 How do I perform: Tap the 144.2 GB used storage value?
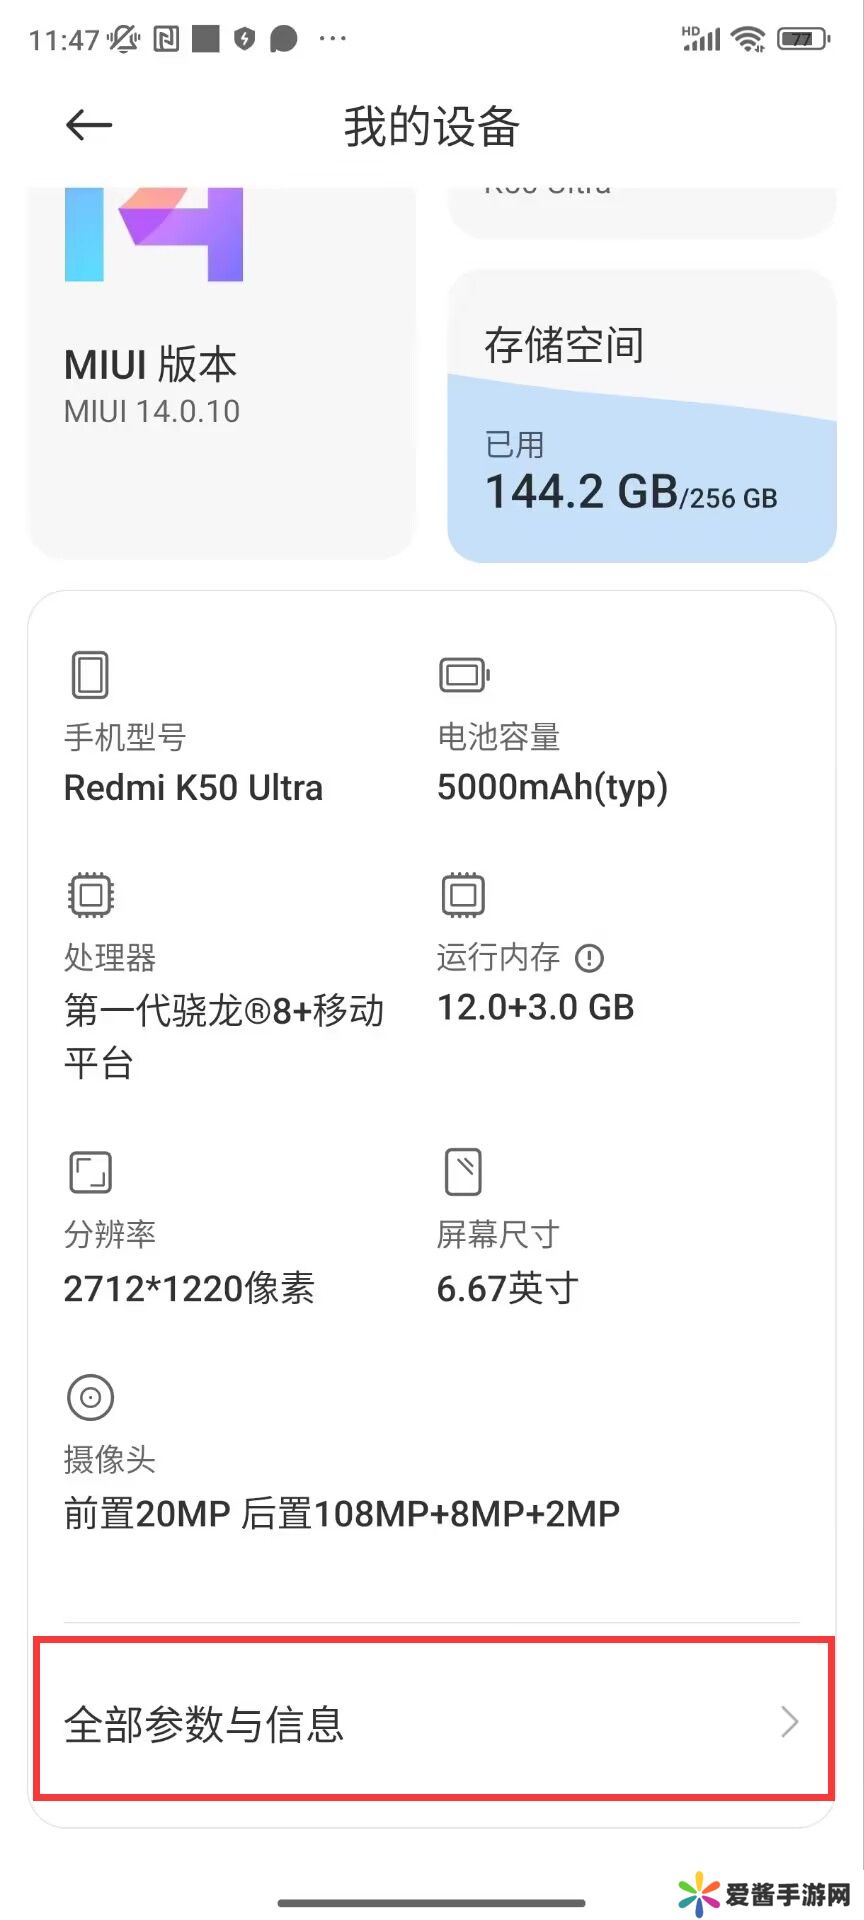(582, 492)
